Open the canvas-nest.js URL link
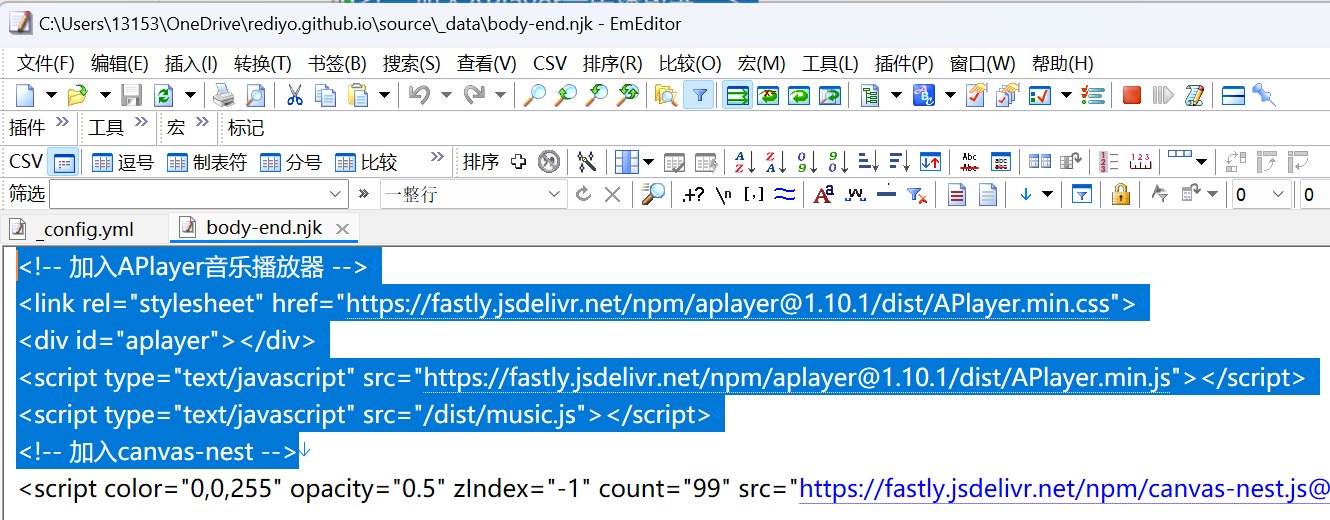1330x520 pixels. click(x=1065, y=489)
